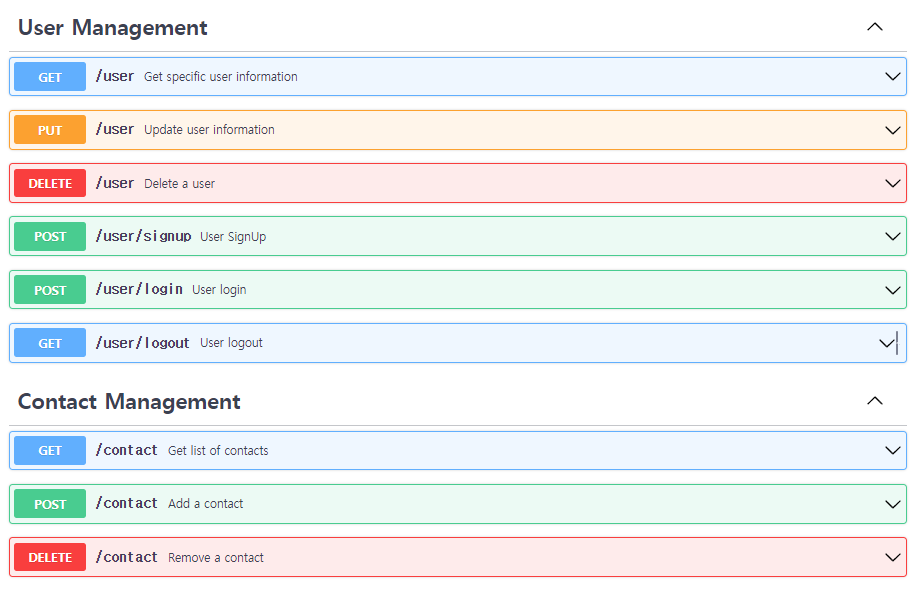
Task: Collapse the Contact Management section chevron
Action: pyautogui.click(x=874, y=401)
